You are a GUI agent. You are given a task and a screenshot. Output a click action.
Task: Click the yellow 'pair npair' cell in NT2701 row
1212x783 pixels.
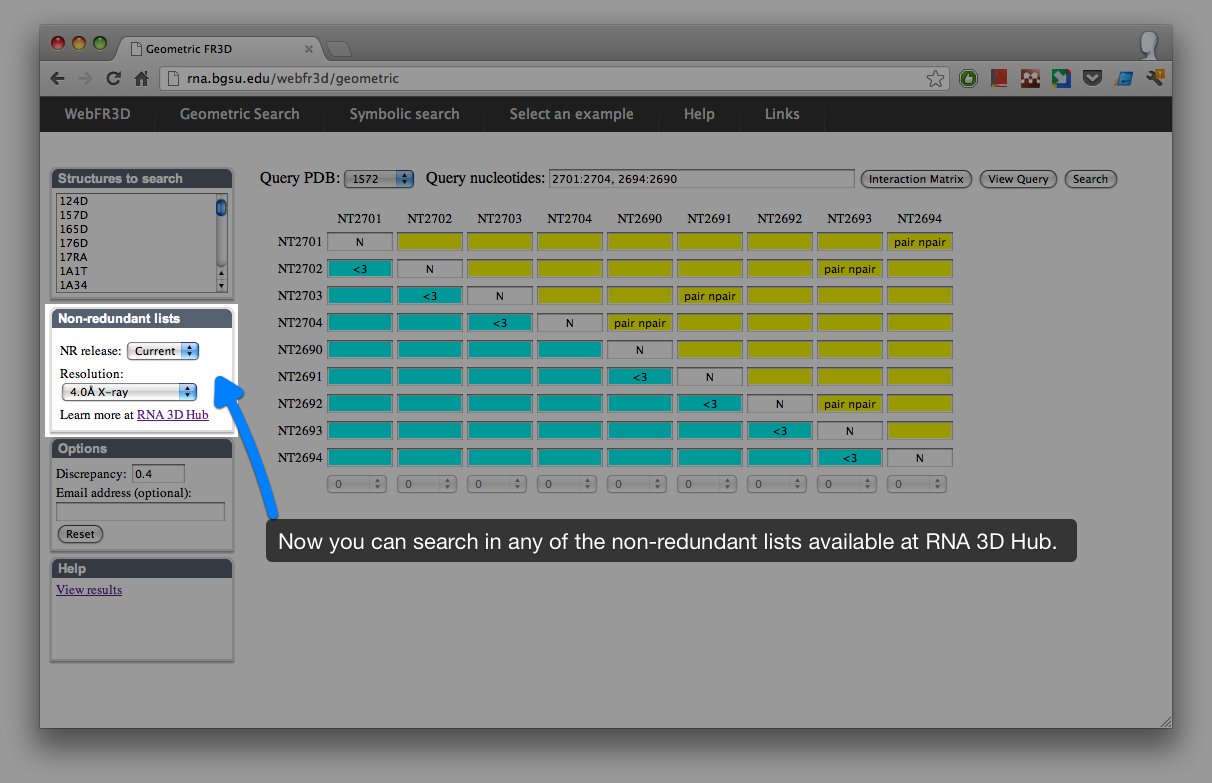[x=919, y=242]
